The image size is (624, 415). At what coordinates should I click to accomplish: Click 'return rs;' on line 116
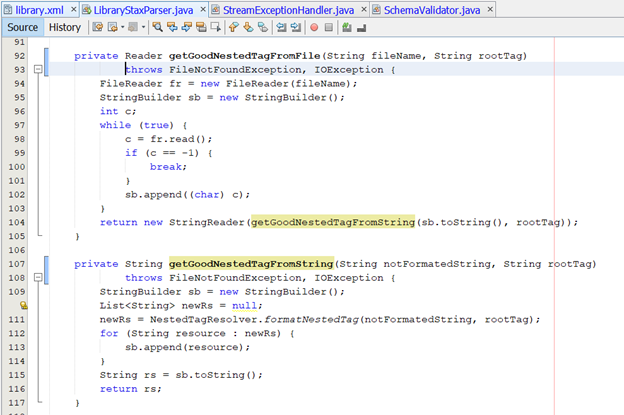pyautogui.click(x=131, y=389)
